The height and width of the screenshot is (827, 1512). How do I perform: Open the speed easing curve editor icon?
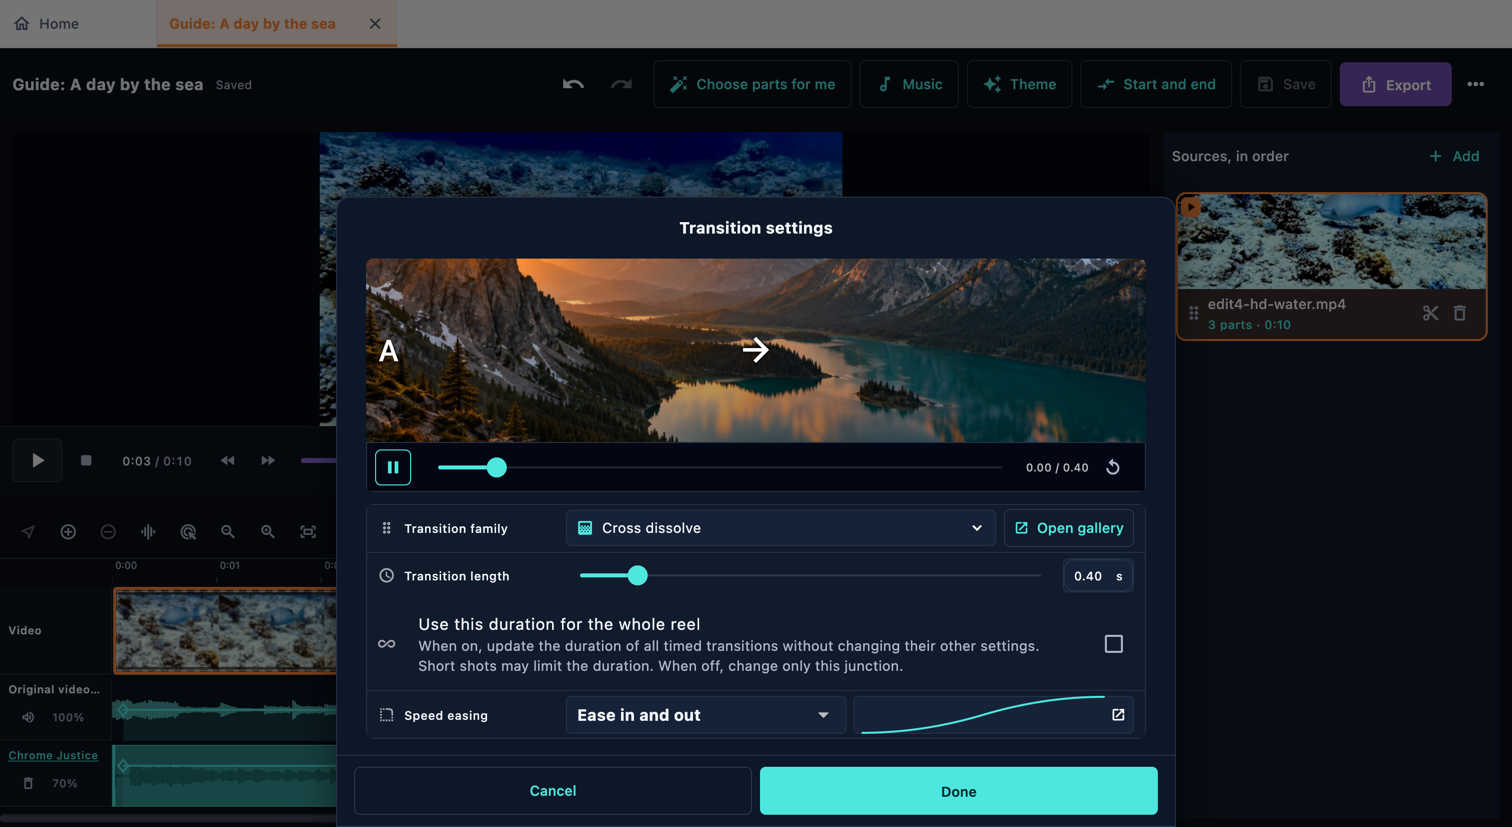(x=1118, y=715)
